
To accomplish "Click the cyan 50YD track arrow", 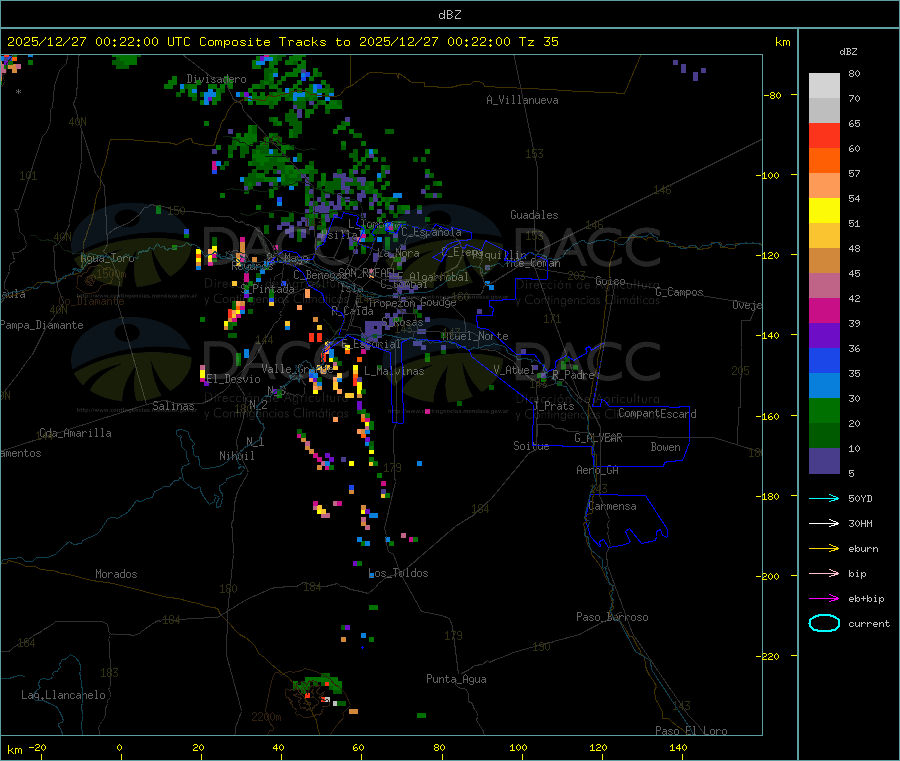I will point(824,498).
